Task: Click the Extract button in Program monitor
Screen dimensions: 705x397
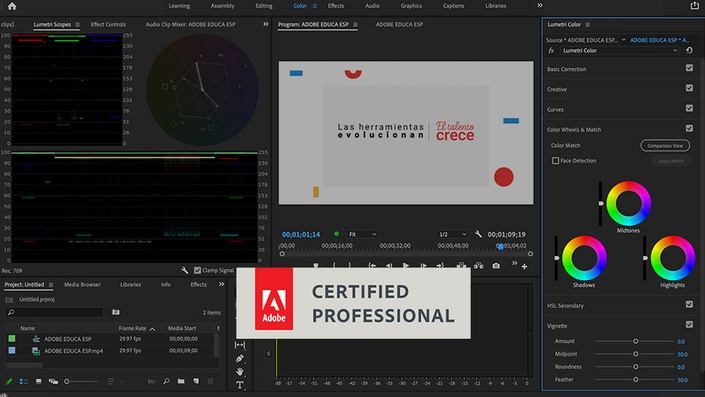Action: pos(478,266)
